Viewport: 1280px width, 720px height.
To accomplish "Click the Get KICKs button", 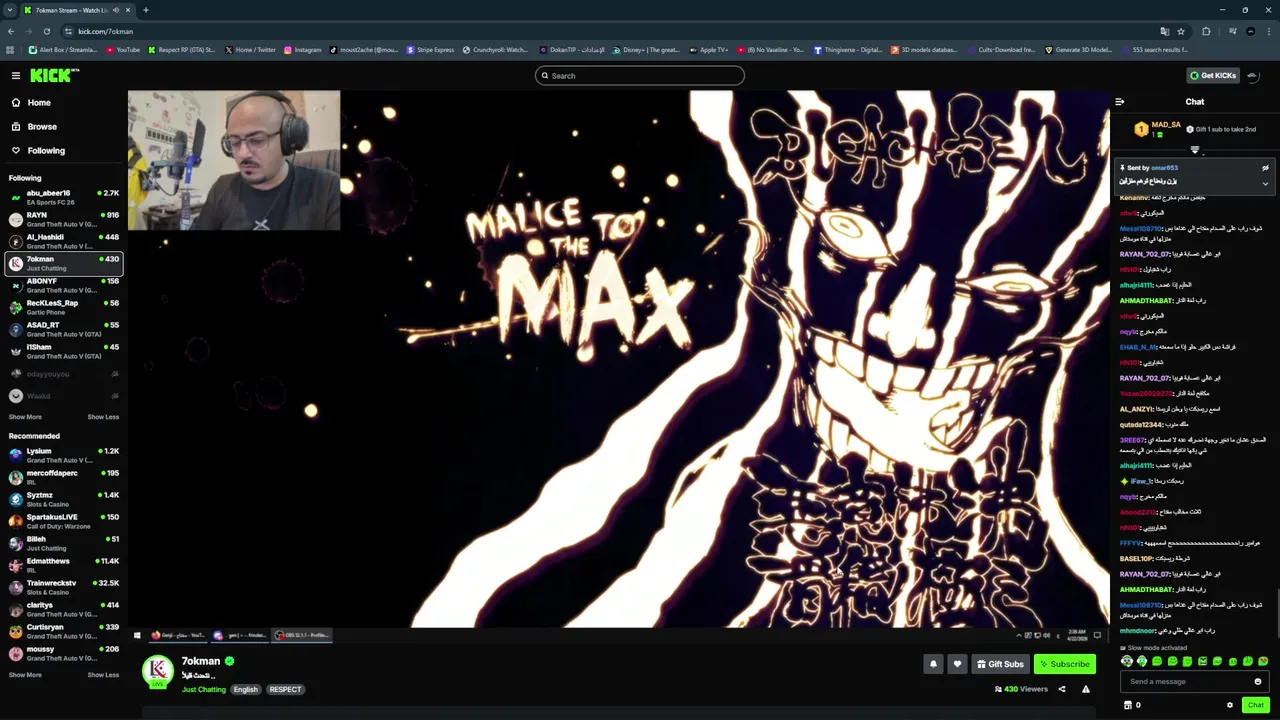I will [x=1212, y=75].
